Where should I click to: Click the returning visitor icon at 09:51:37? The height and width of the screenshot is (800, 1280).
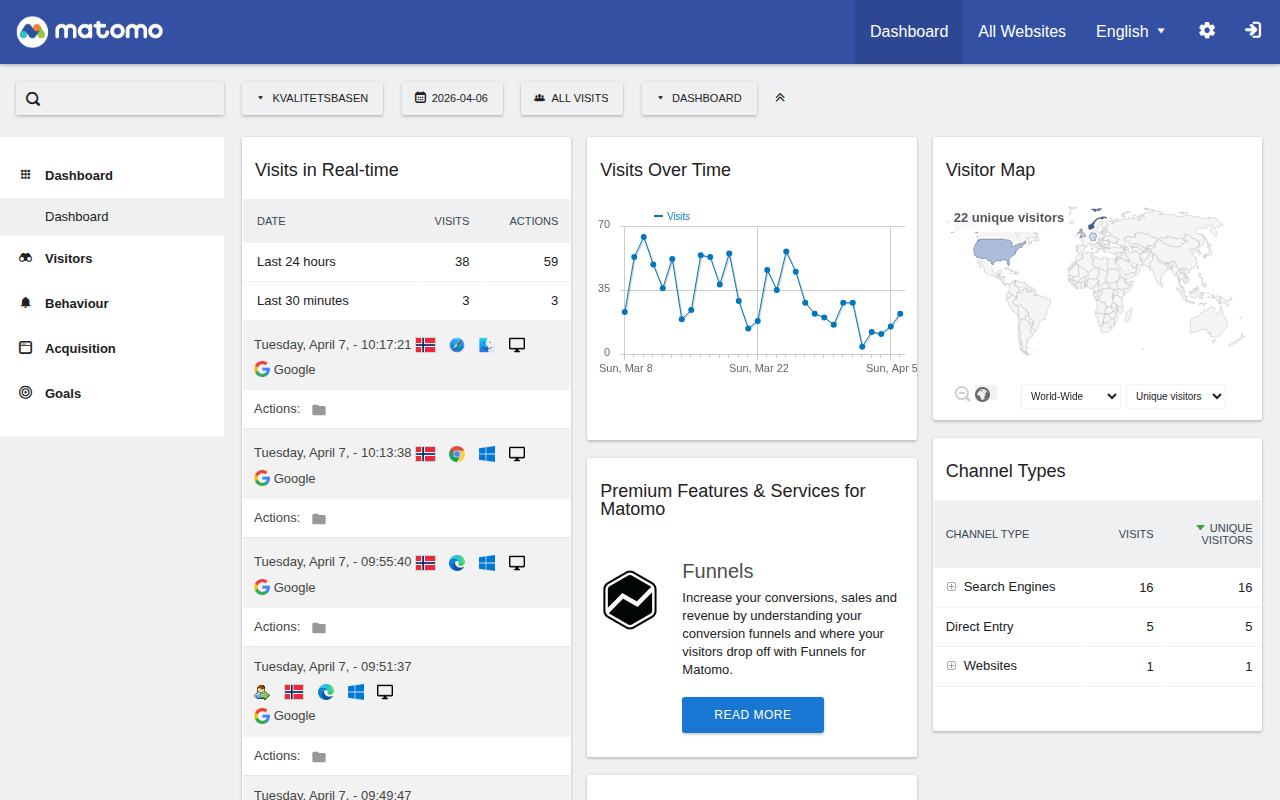pyautogui.click(x=262, y=692)
